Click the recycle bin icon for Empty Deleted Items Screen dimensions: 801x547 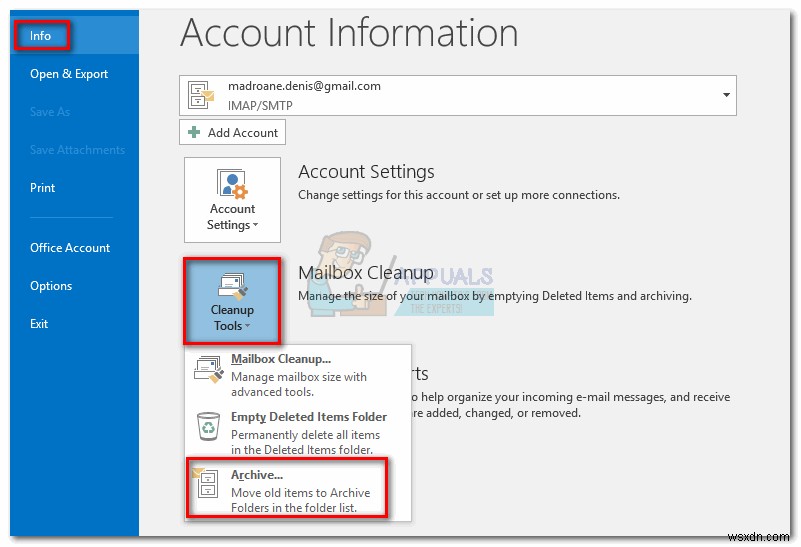pyautogui.click(x=208, y=426)
